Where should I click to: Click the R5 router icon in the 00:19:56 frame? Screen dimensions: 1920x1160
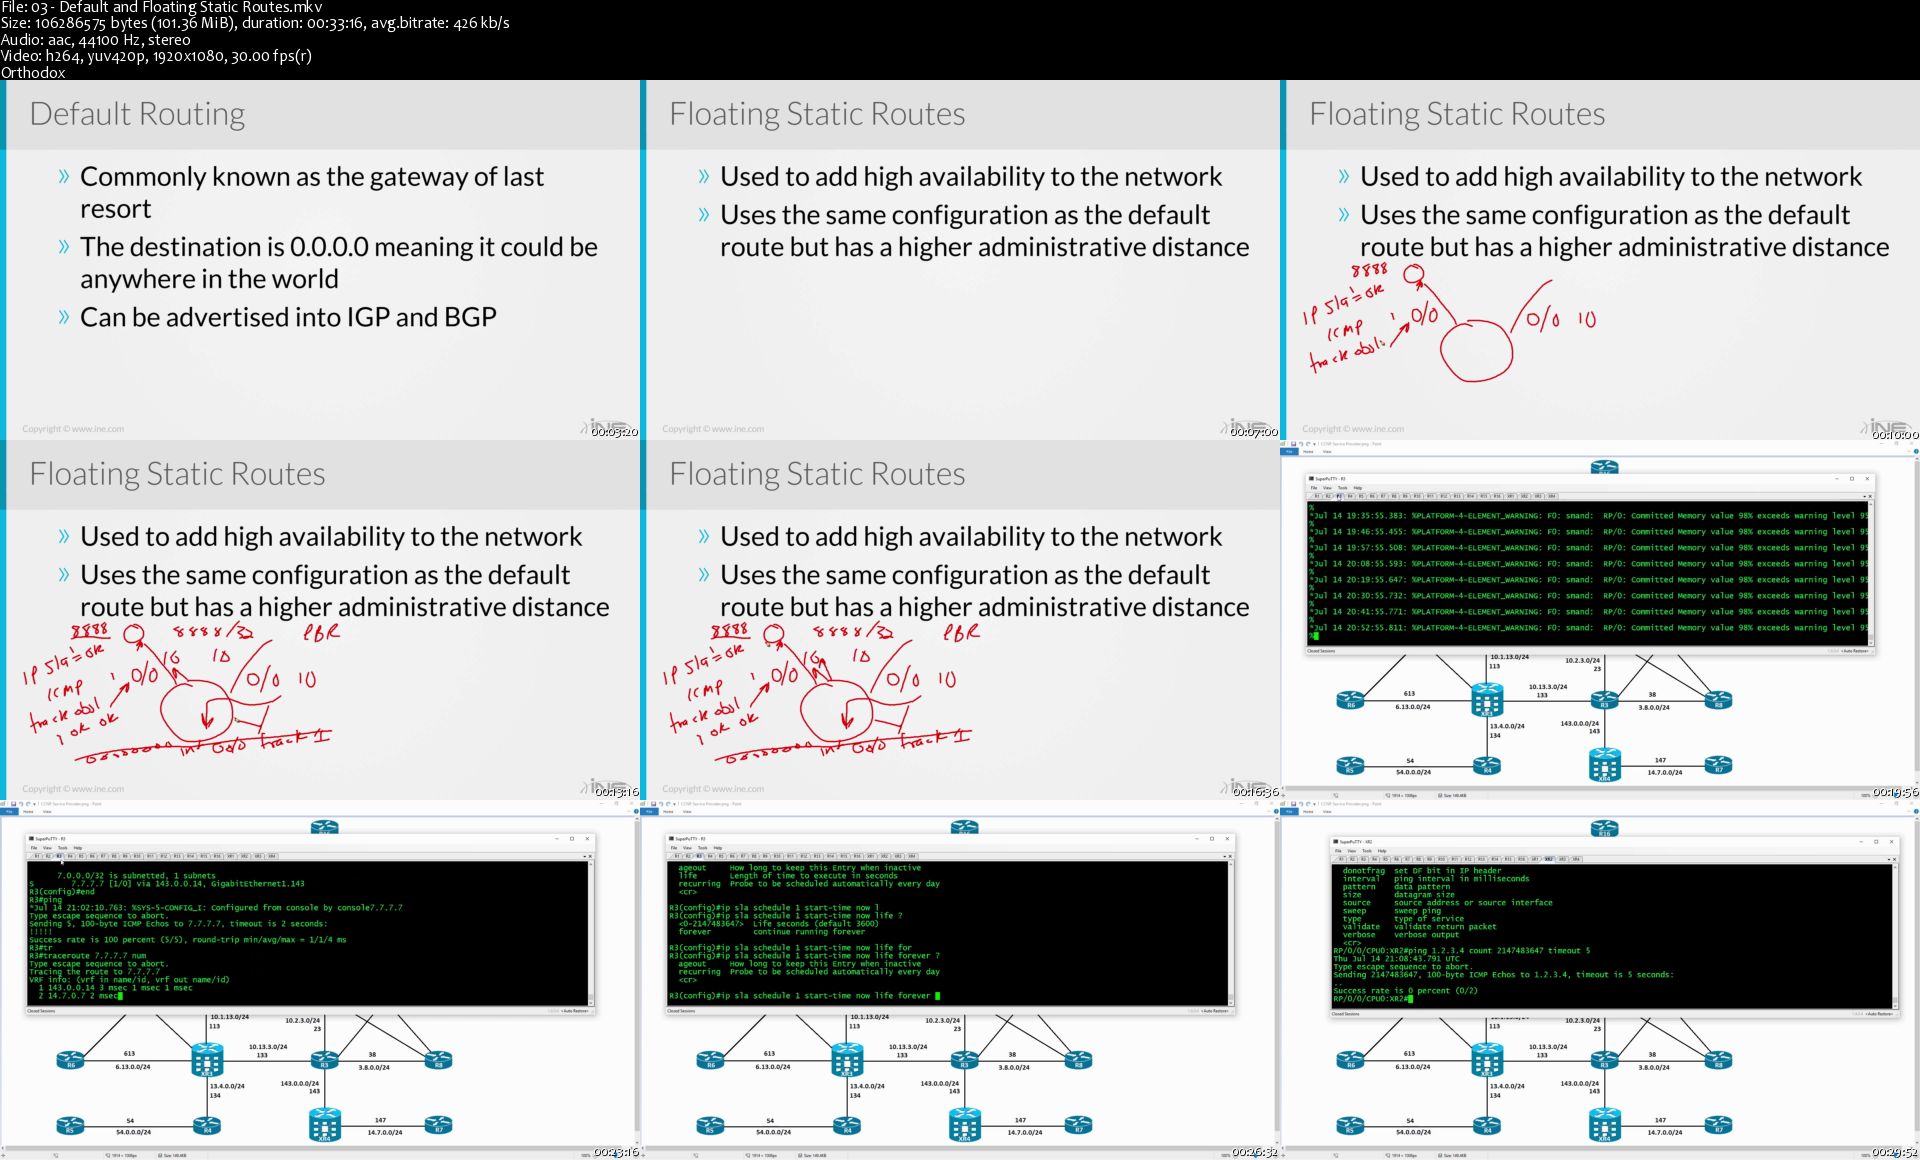click(1350, 766)
